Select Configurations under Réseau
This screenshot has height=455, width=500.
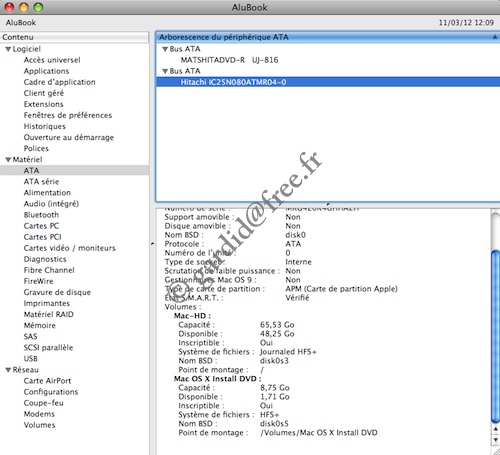(51, 392)
